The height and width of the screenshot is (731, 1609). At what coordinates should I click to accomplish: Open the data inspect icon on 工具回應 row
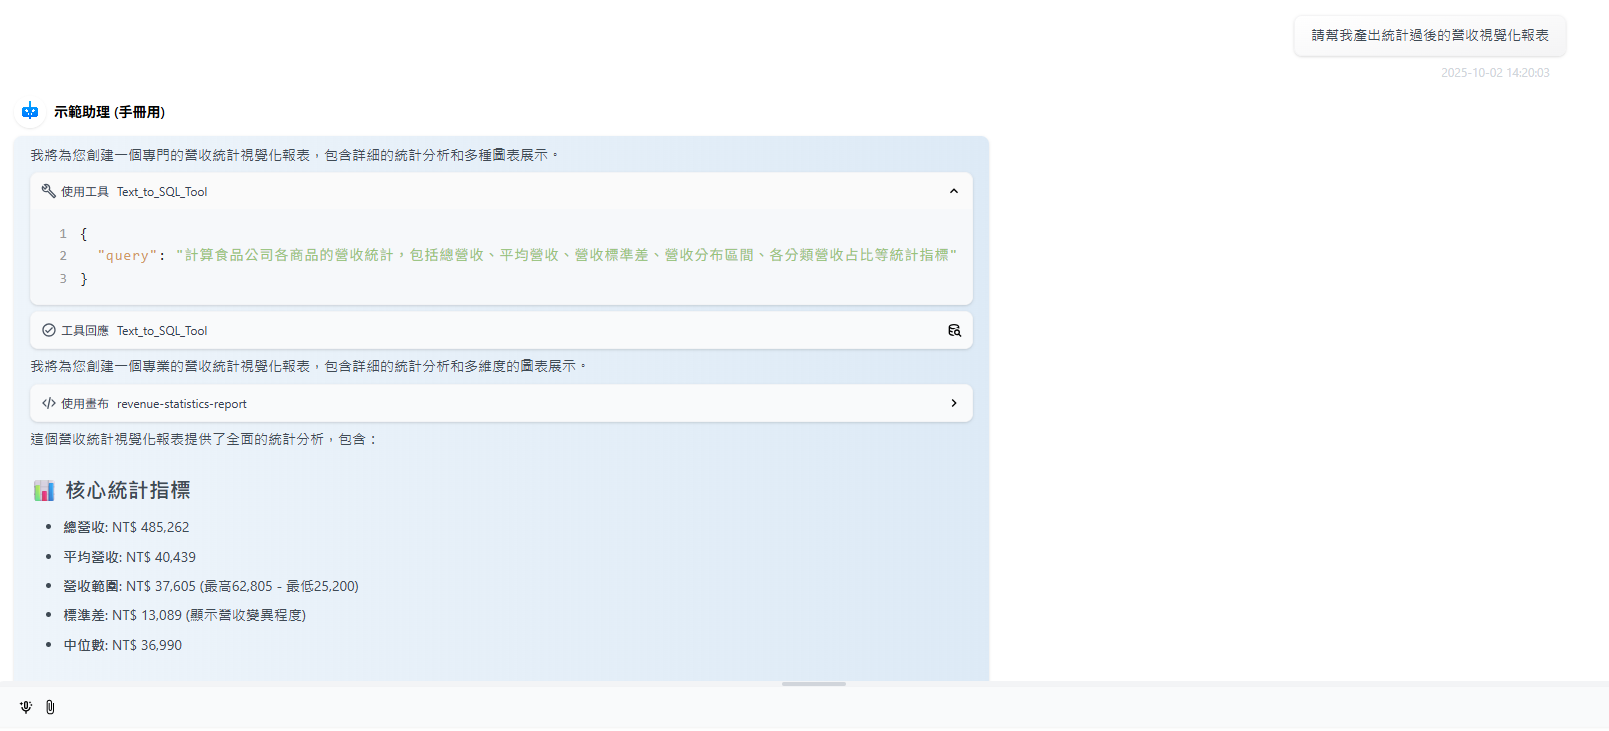(954, 330)
